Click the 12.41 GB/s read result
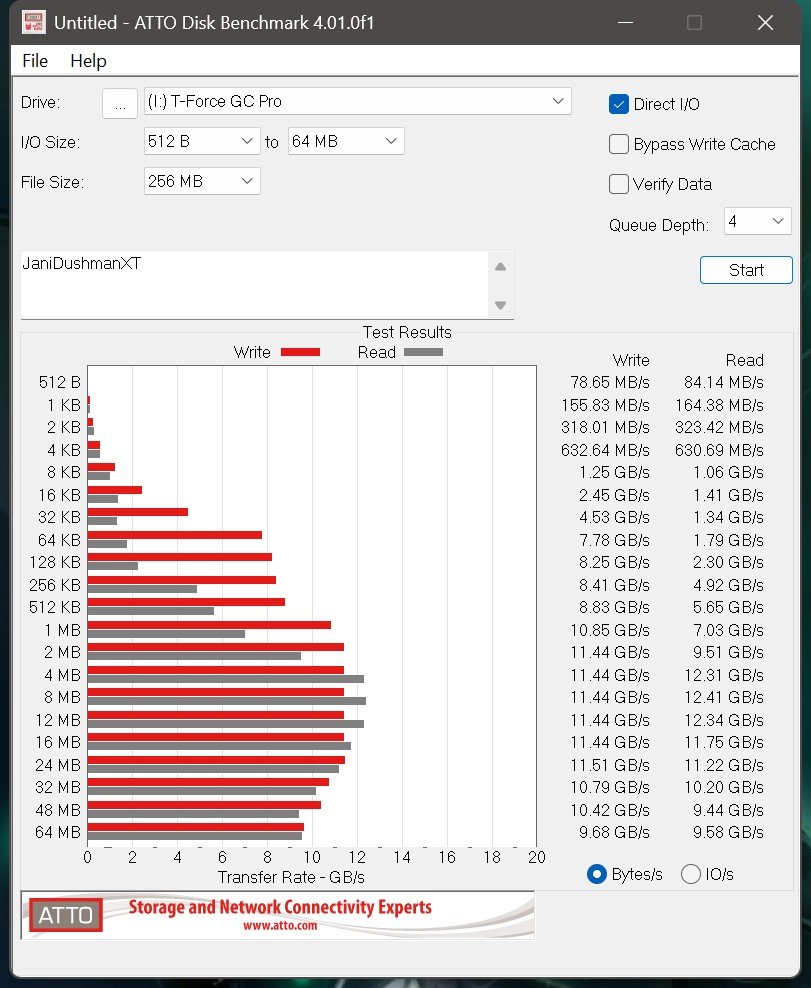 (x=723, y=698)
